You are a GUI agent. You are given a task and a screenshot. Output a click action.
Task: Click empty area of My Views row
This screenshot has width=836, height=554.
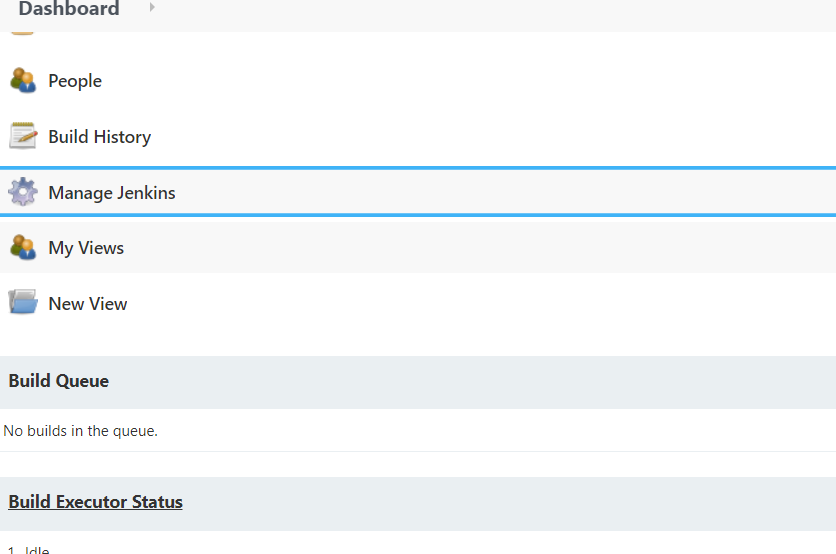coord(480,247)
